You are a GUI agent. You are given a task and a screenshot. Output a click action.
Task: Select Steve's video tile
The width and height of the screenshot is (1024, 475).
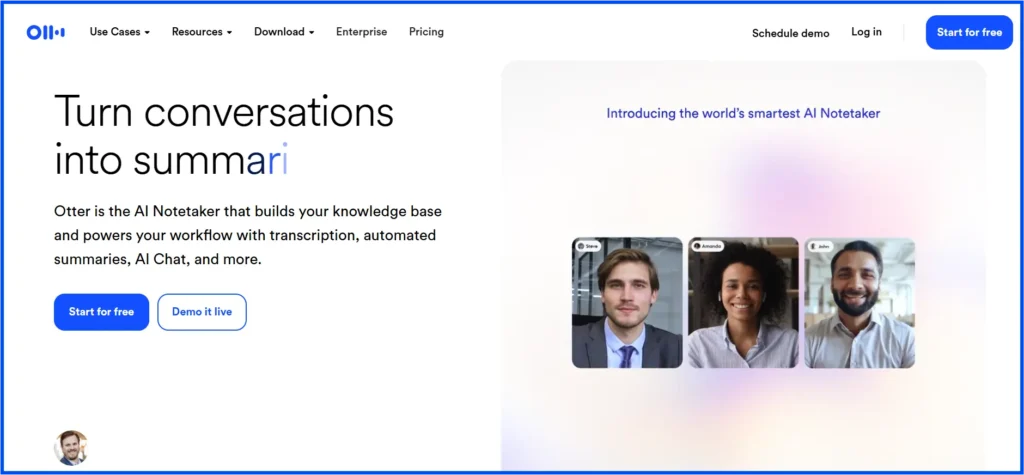627,305
